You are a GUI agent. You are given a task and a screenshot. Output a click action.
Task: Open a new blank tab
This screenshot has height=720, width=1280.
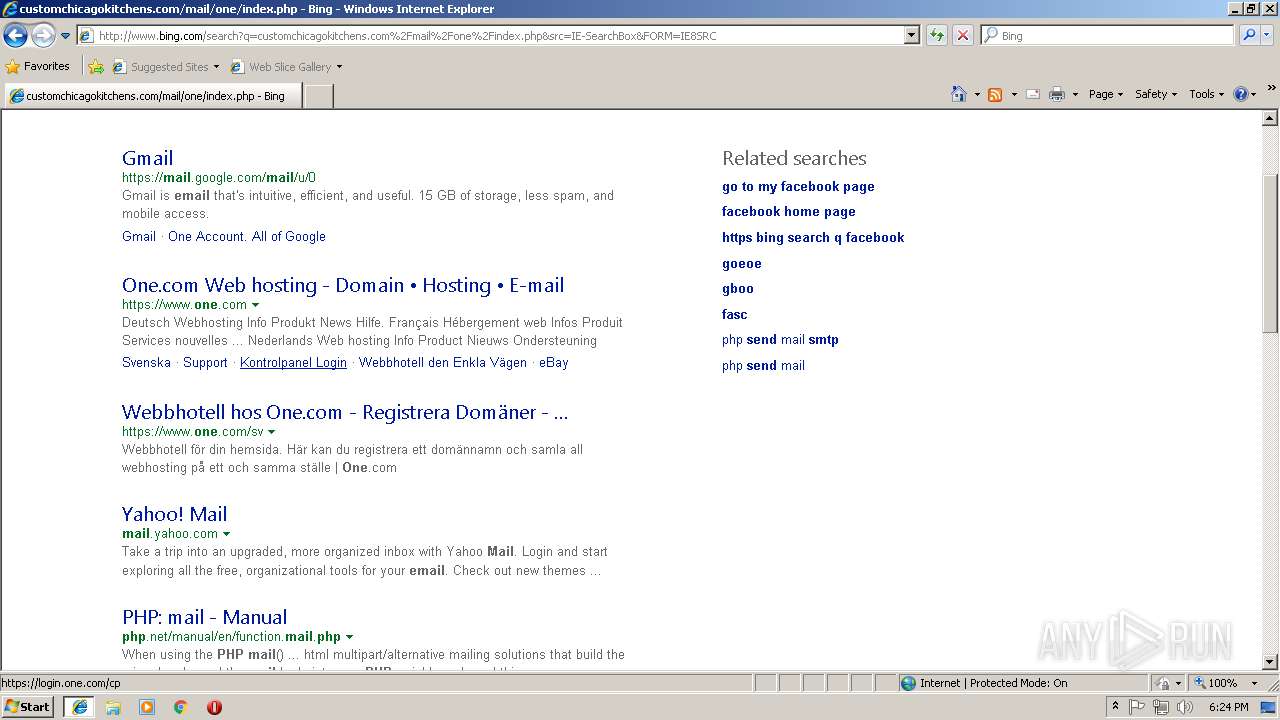(x=318, y=96)
